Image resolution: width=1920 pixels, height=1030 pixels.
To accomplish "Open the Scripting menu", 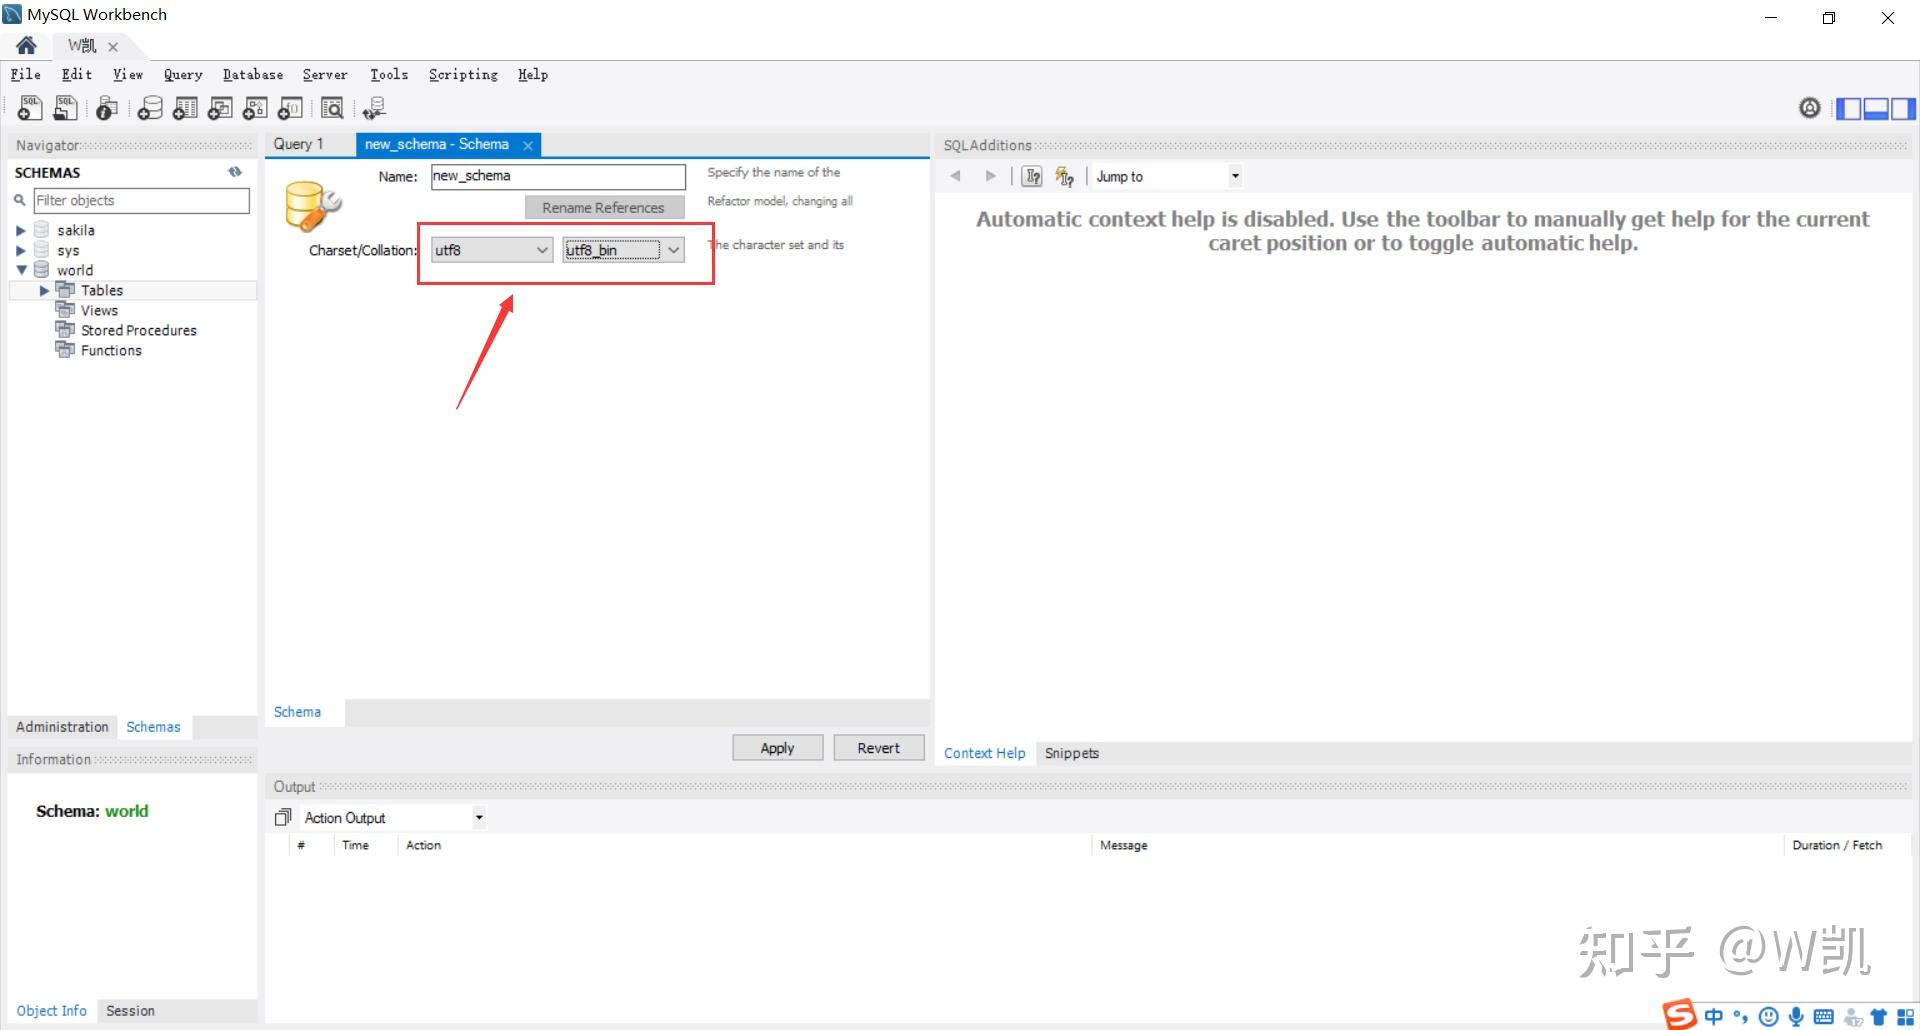I will (463, 74).
